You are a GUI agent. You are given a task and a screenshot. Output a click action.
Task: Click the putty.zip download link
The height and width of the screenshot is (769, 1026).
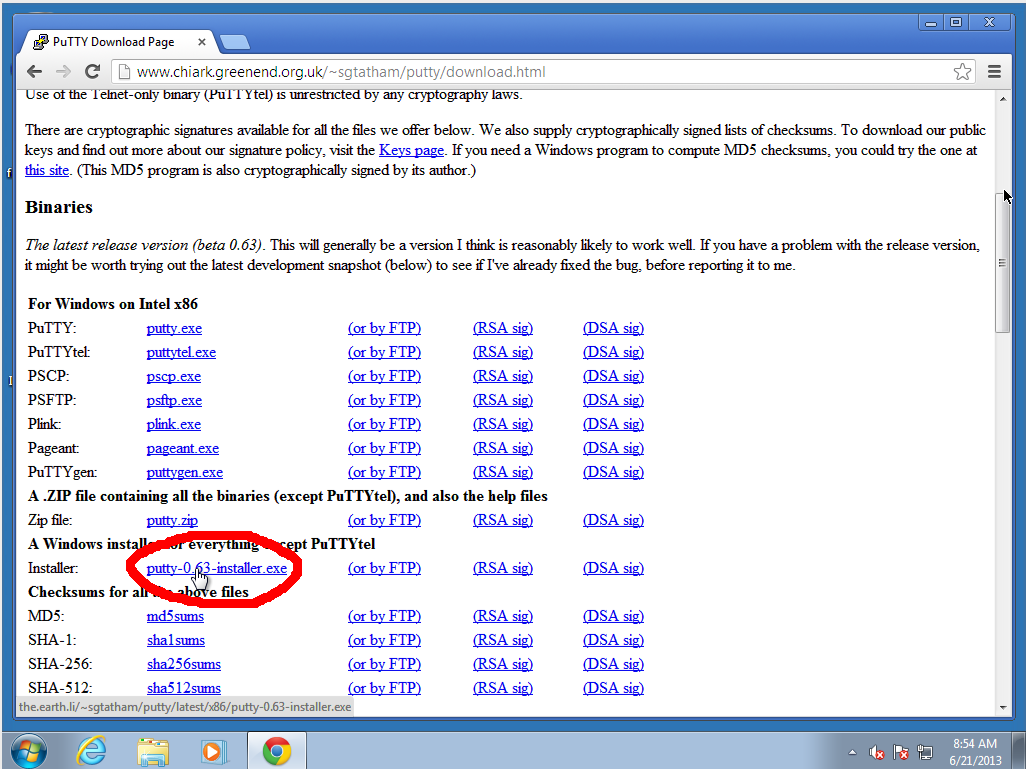point(172,520)
